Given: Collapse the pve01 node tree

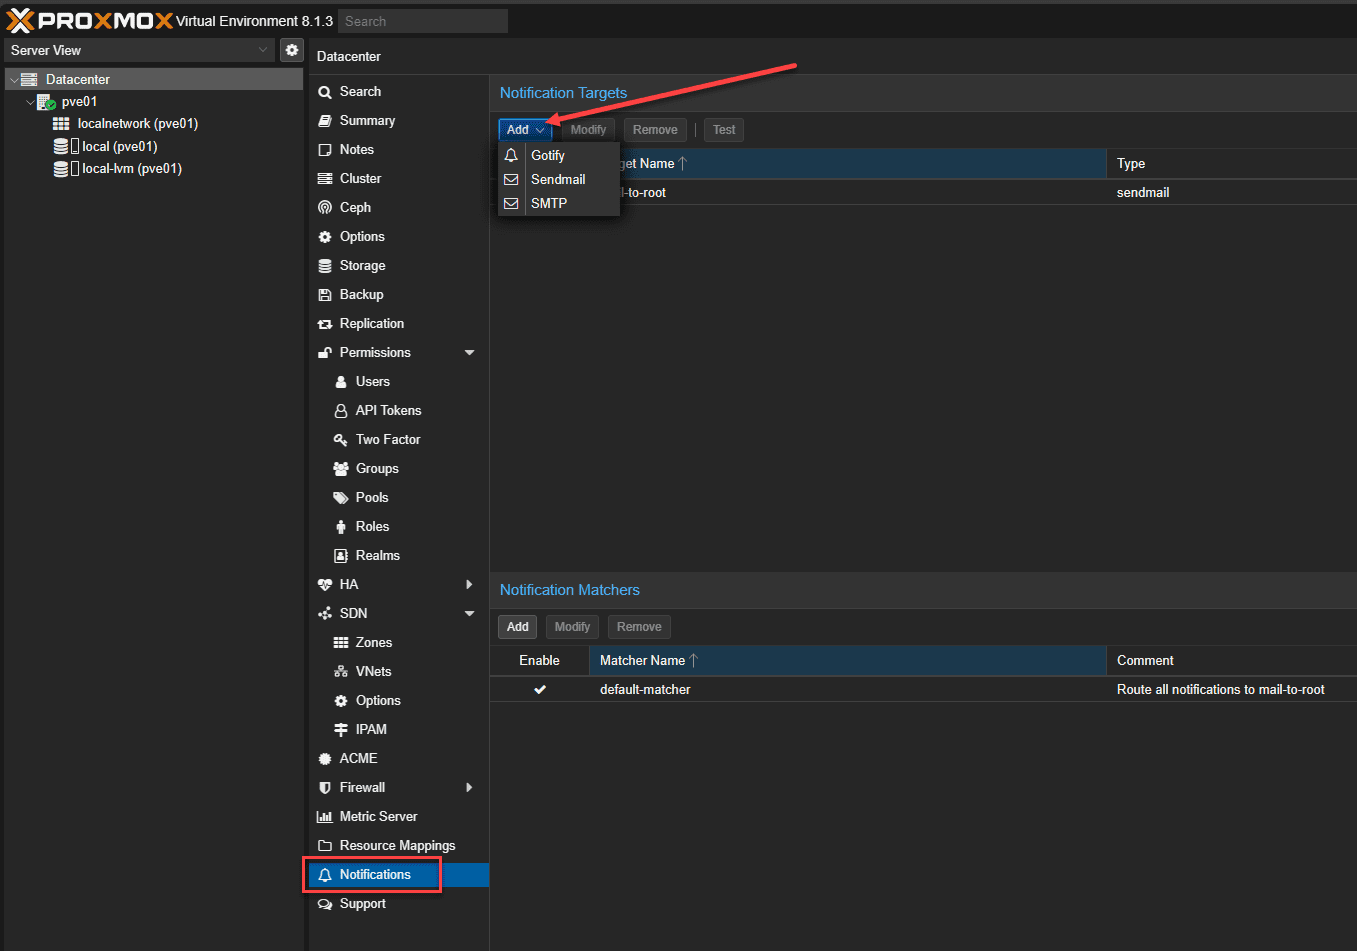Looking at the screenshot, I should point(30,102).
